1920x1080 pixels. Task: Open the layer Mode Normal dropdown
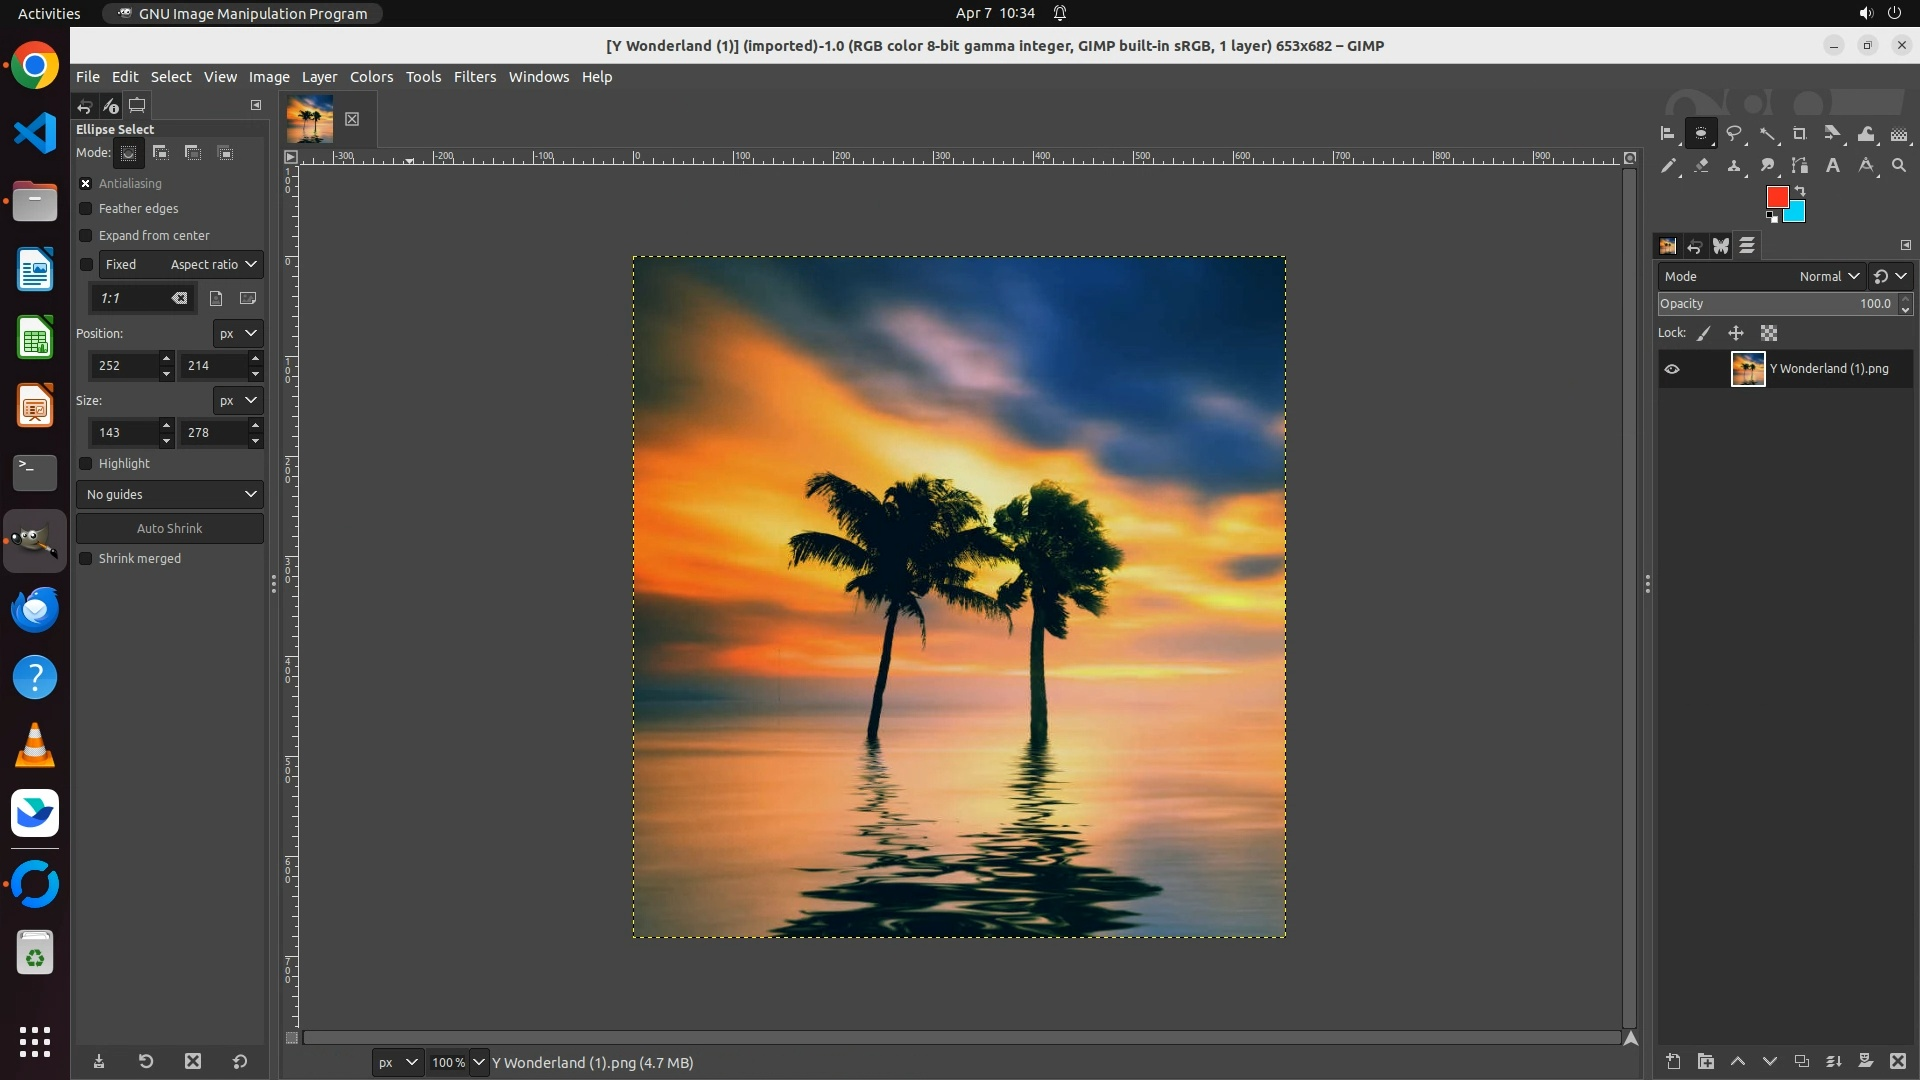tap(1828, 276)
